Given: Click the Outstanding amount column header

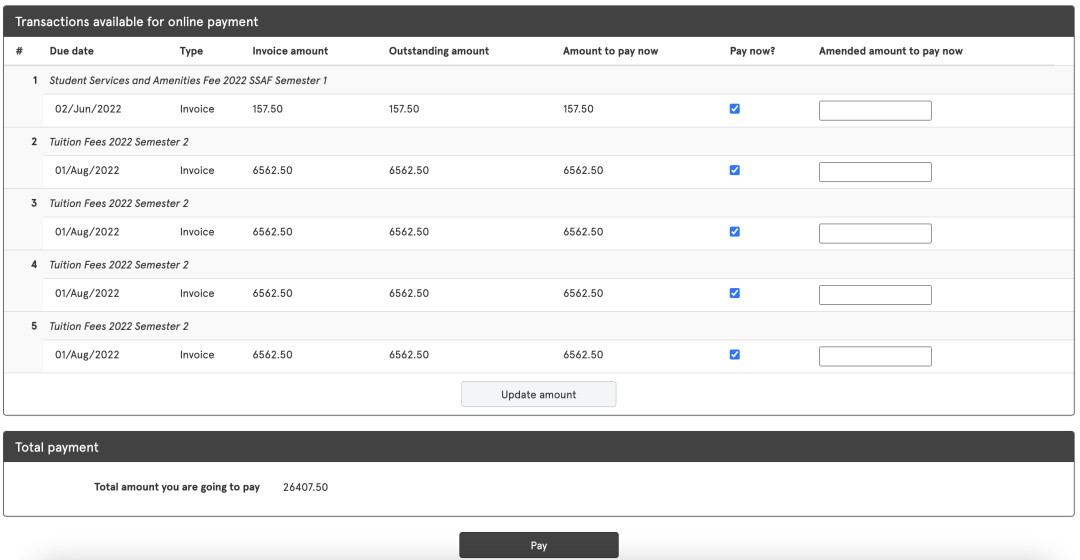Looking at the screenshot, I should (438, 51).
